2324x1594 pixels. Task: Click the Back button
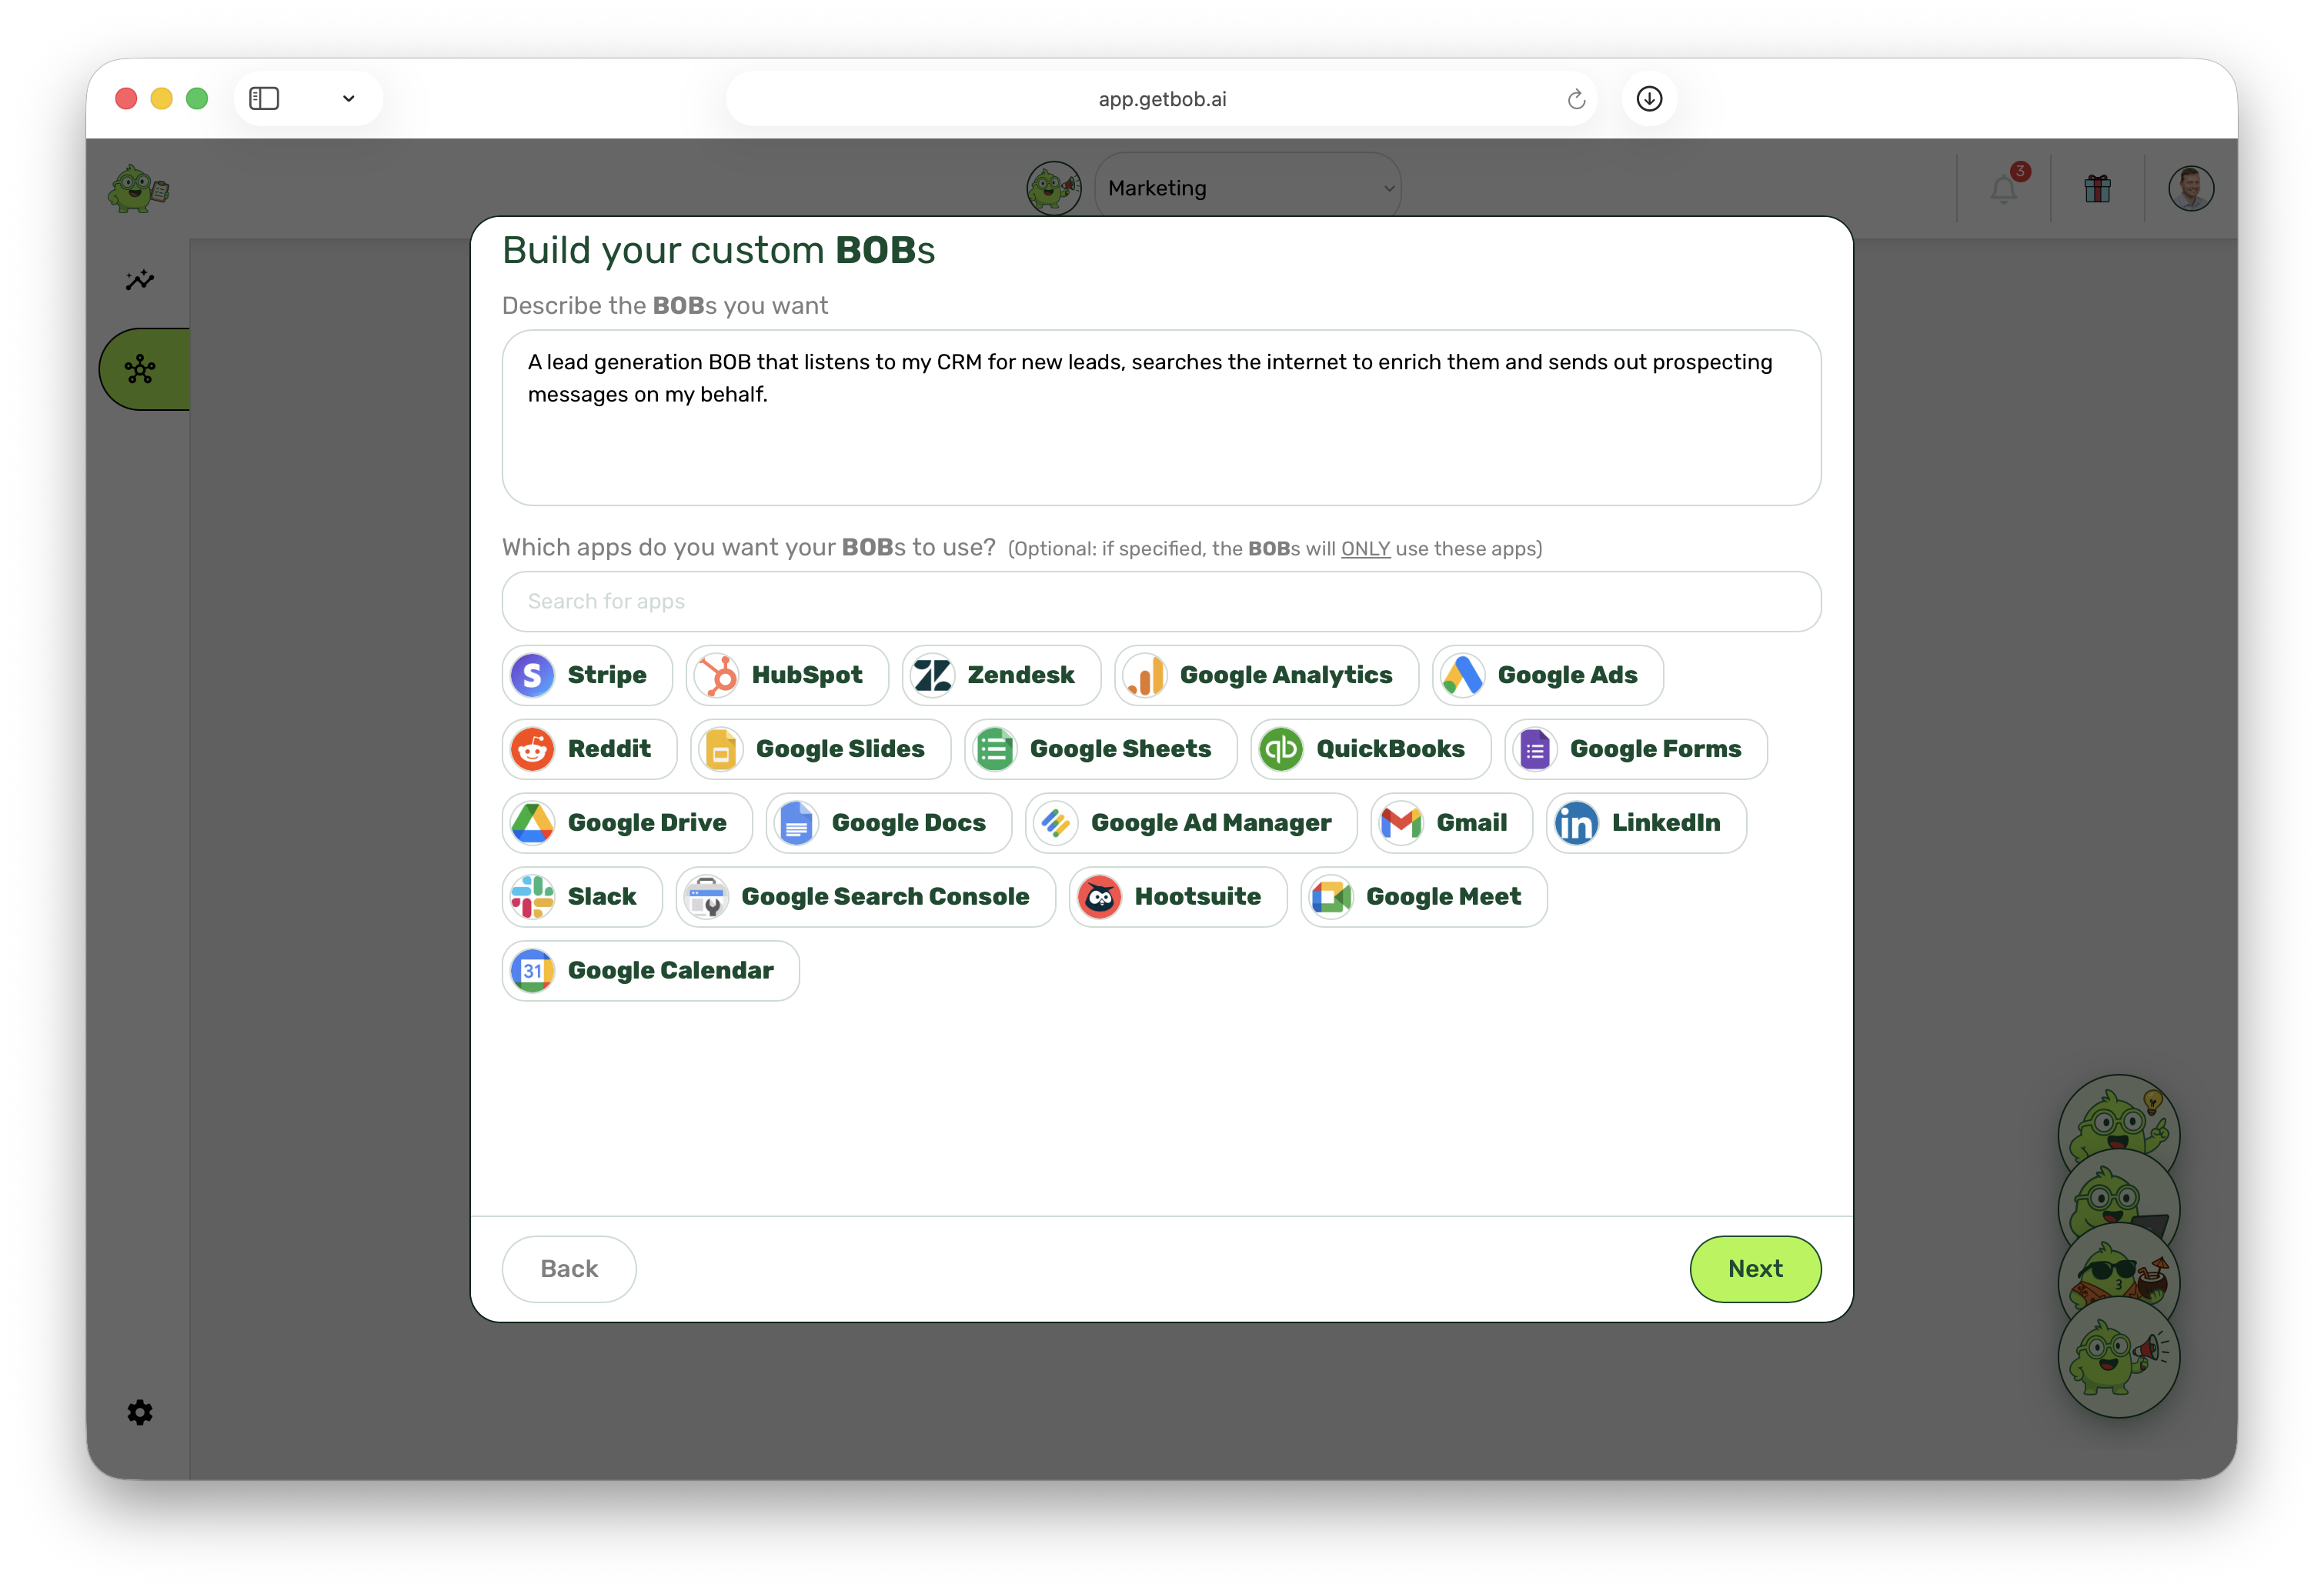(569, 1268)
